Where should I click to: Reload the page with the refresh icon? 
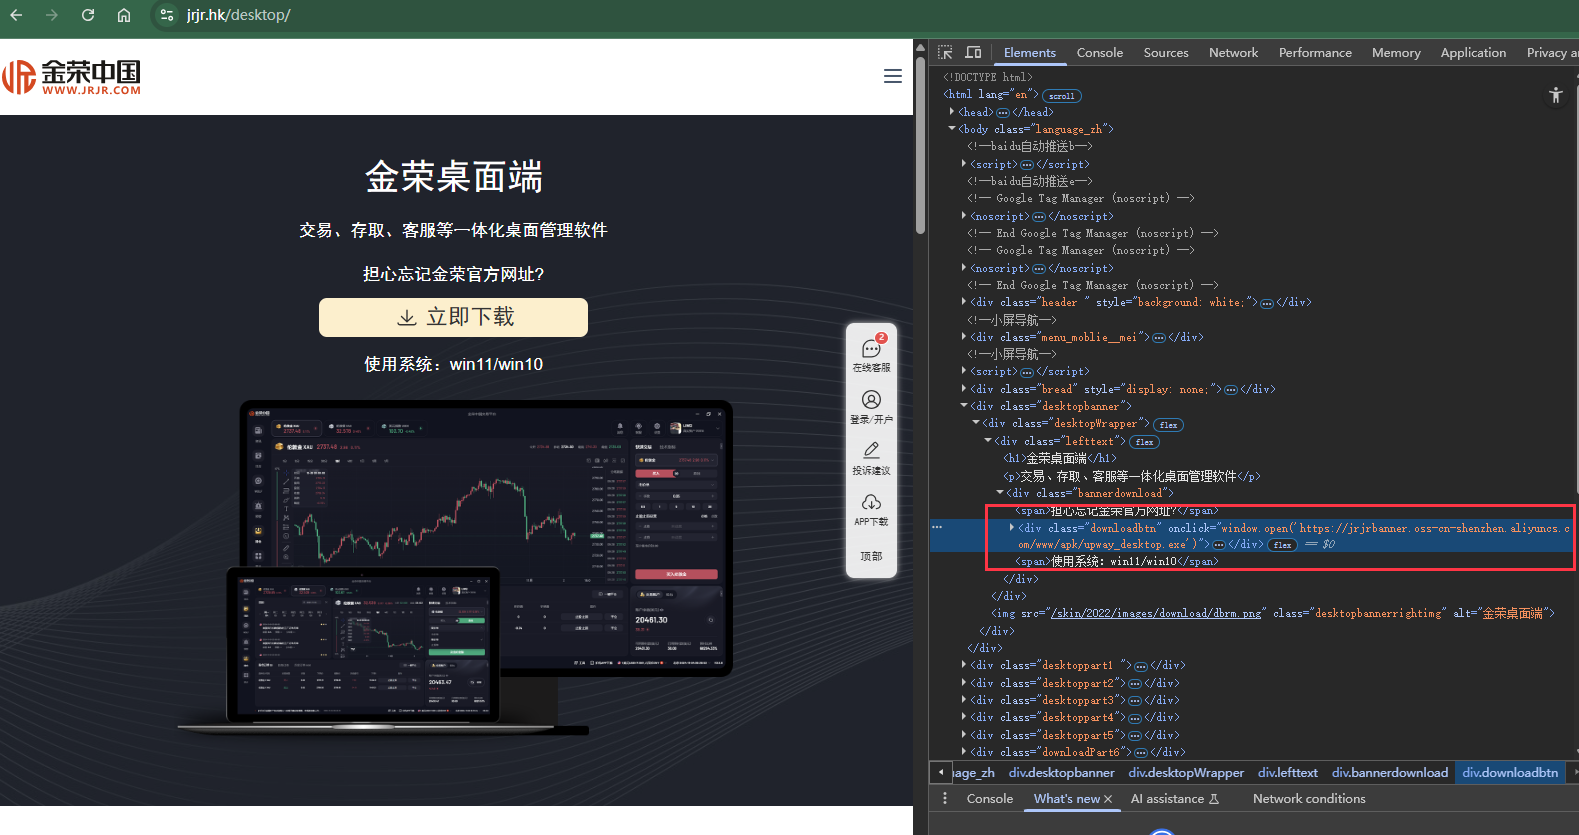[x=88, y=15]
